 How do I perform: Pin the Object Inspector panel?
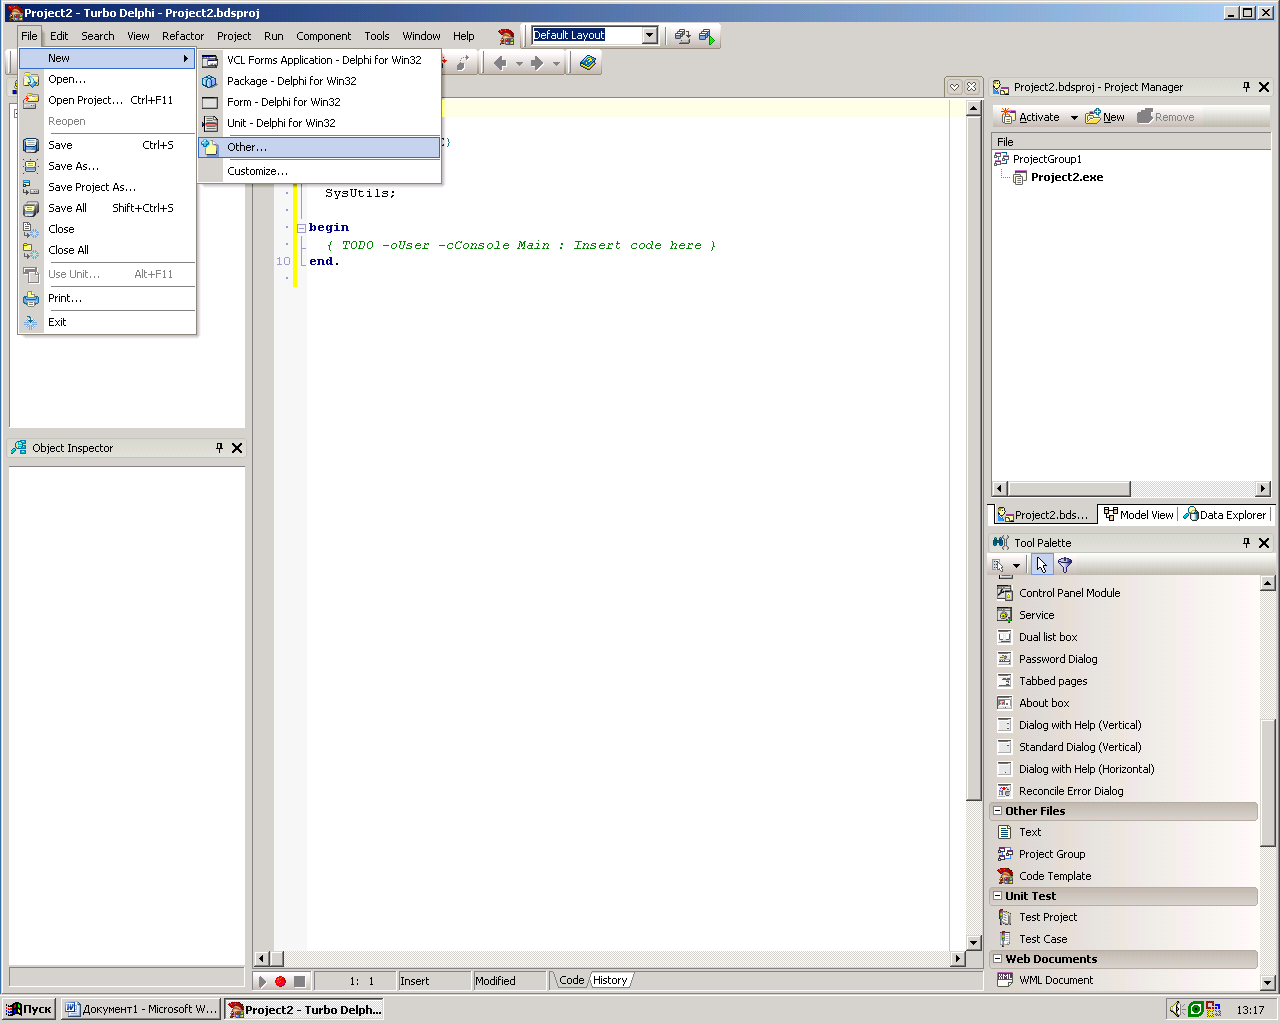[219, 448]
